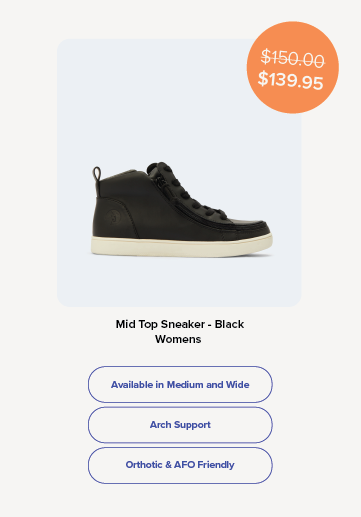Image resolution: width=361 pixels, height=517 pixels.
Task: Click the word Wide in the width tag
Action: pos(238,385)
